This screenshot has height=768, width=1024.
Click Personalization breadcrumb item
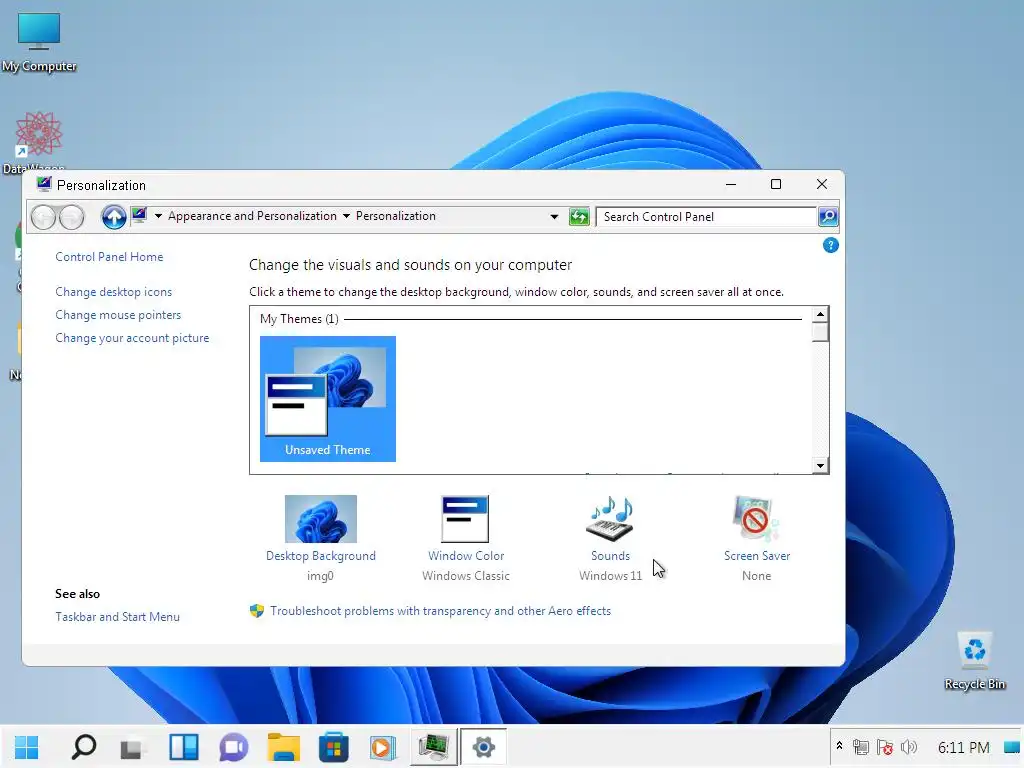396,216
